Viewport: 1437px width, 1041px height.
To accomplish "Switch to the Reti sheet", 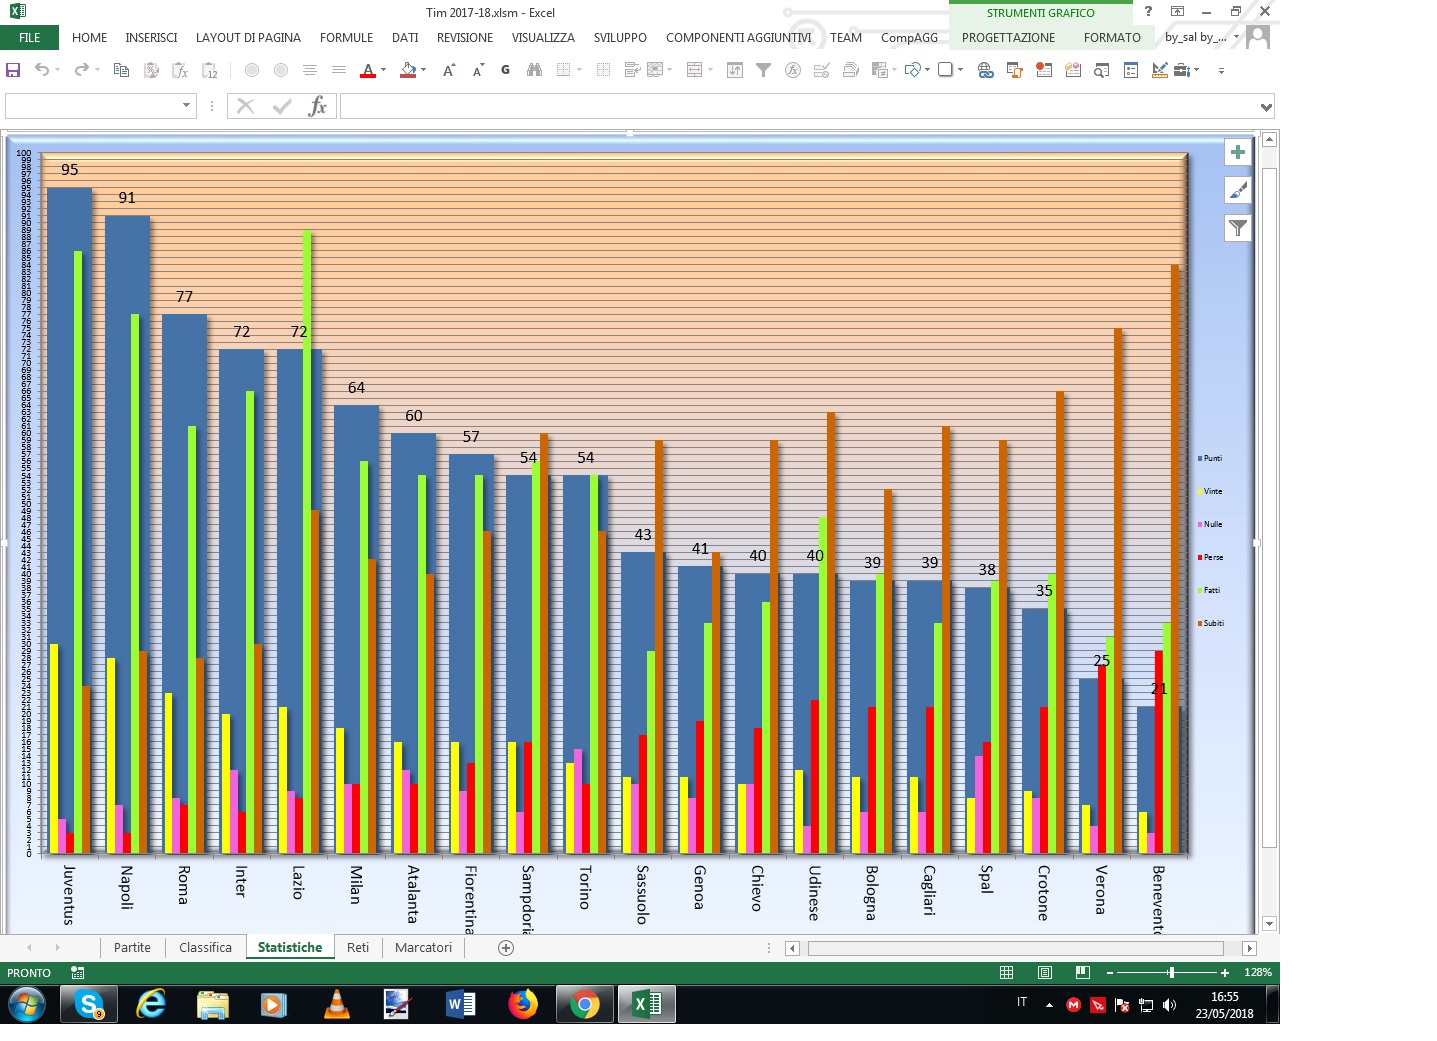I will tap(358, 948).
